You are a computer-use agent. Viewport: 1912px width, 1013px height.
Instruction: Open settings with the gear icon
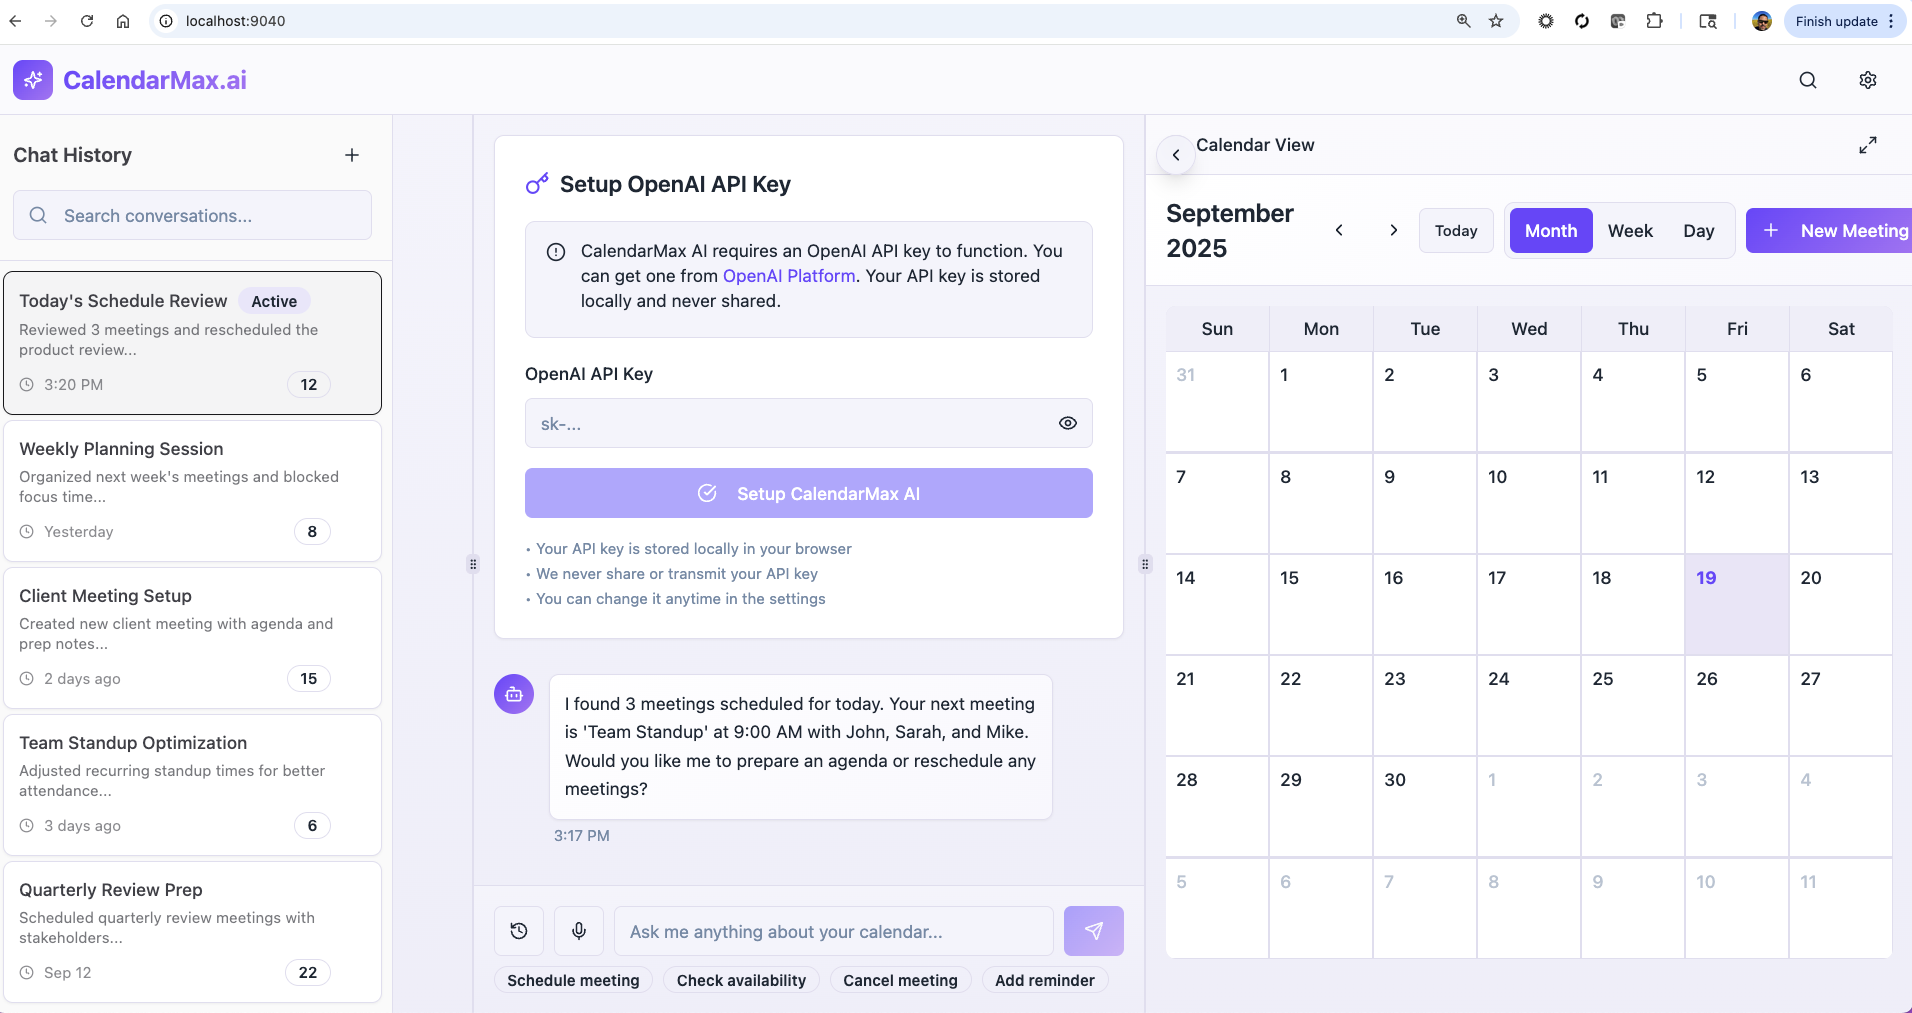1868,80
